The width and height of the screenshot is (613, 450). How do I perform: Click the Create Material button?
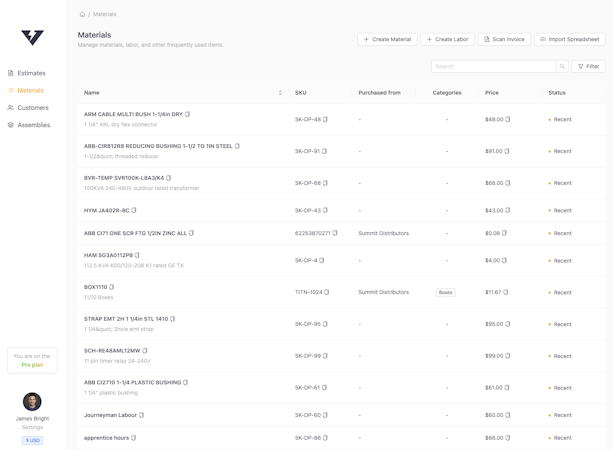tap(387, 39)
